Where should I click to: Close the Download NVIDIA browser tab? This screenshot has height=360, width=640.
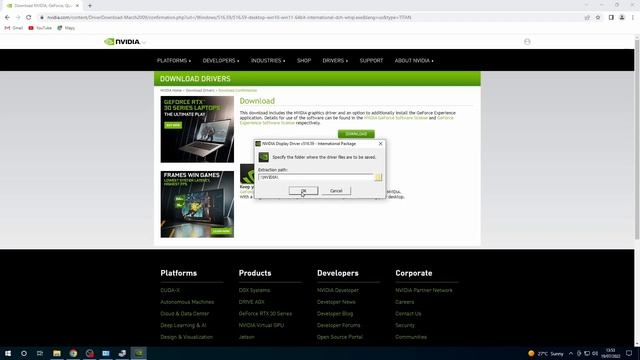click(77, 6)
